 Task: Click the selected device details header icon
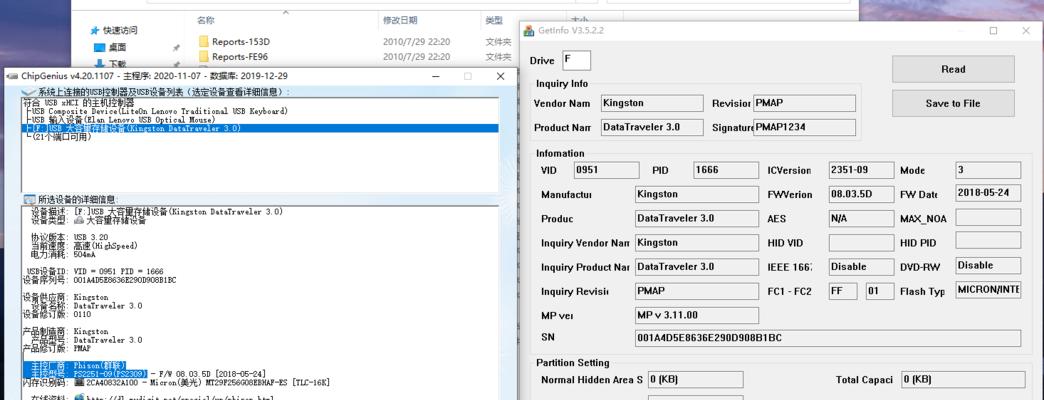(29, 199)
